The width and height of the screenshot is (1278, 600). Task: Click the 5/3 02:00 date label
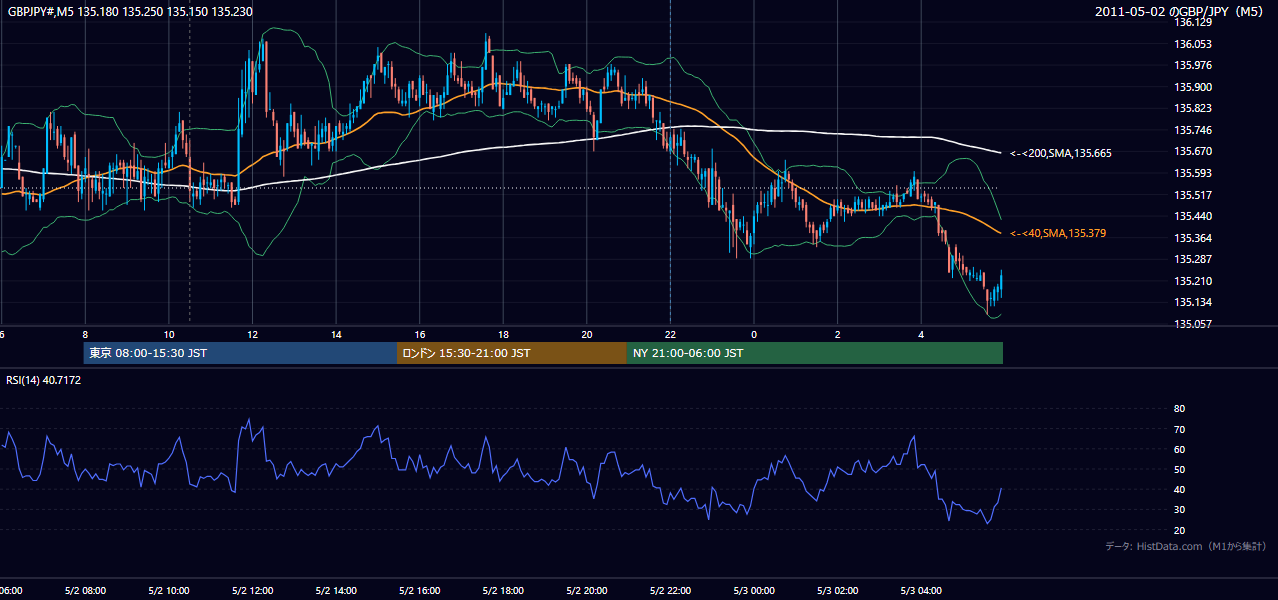(x=838, y=590)
